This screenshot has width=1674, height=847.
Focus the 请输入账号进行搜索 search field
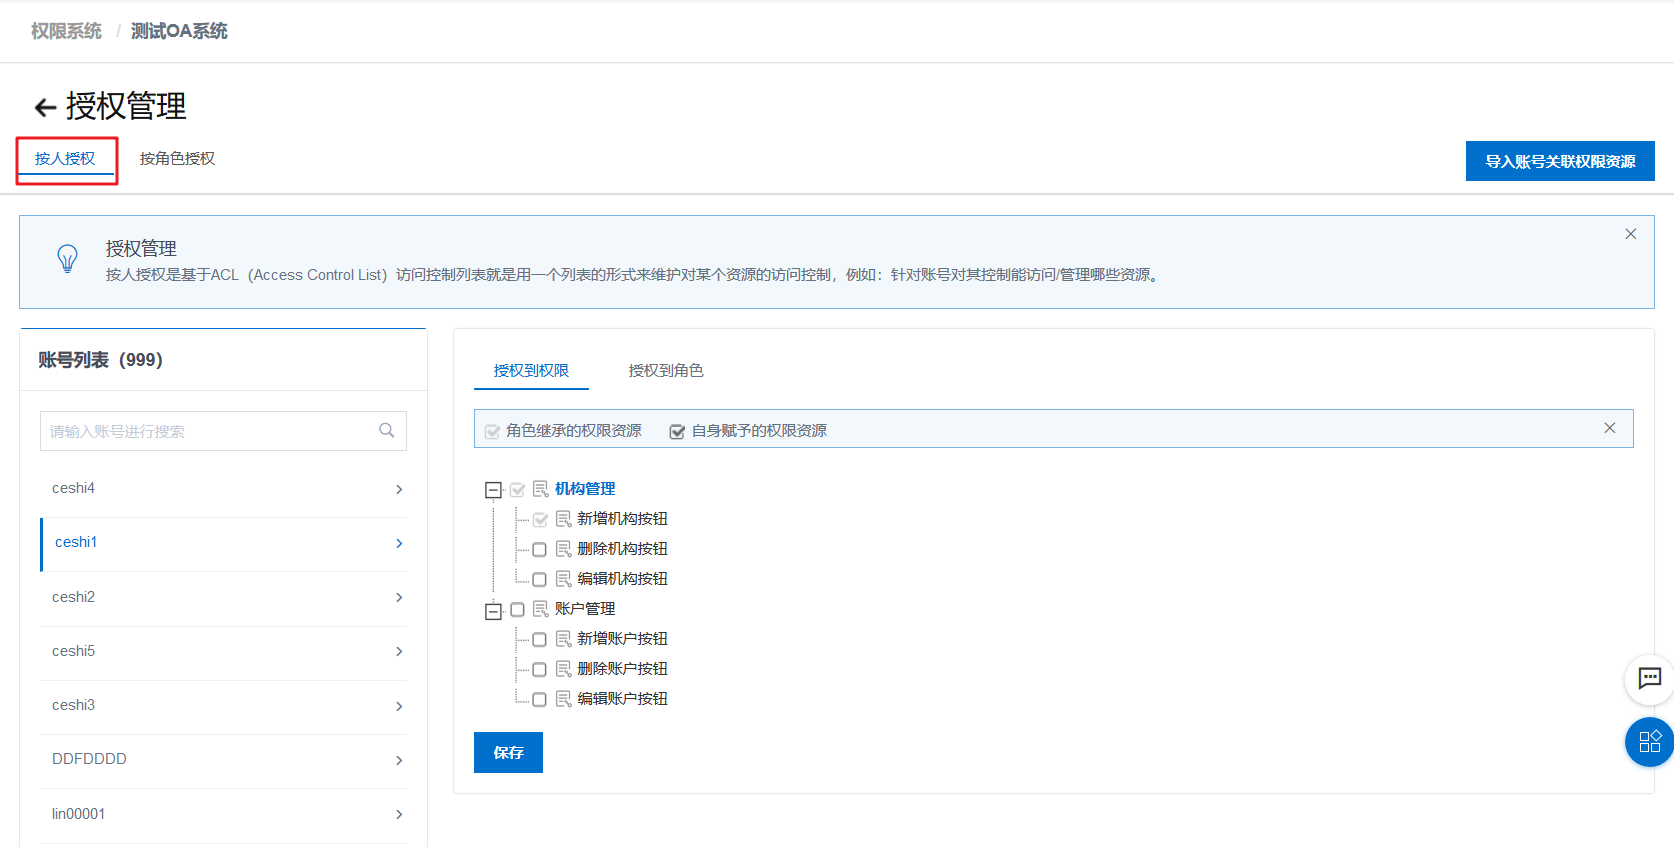click(x=223, y=431)
